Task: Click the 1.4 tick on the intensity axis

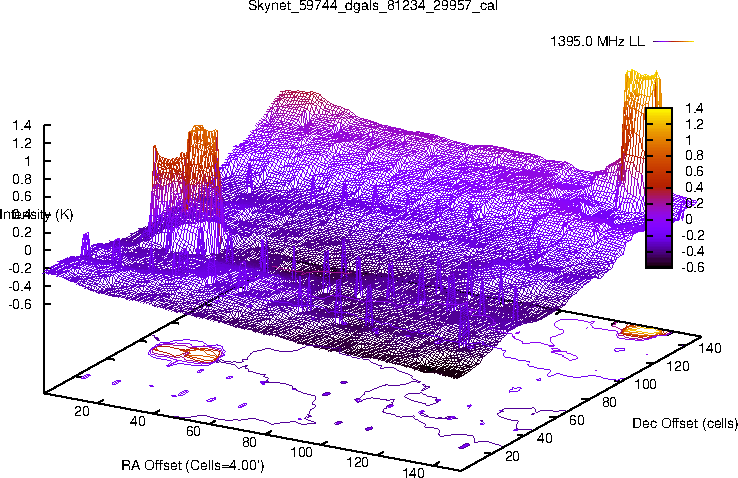Action: tap(22, 125)
